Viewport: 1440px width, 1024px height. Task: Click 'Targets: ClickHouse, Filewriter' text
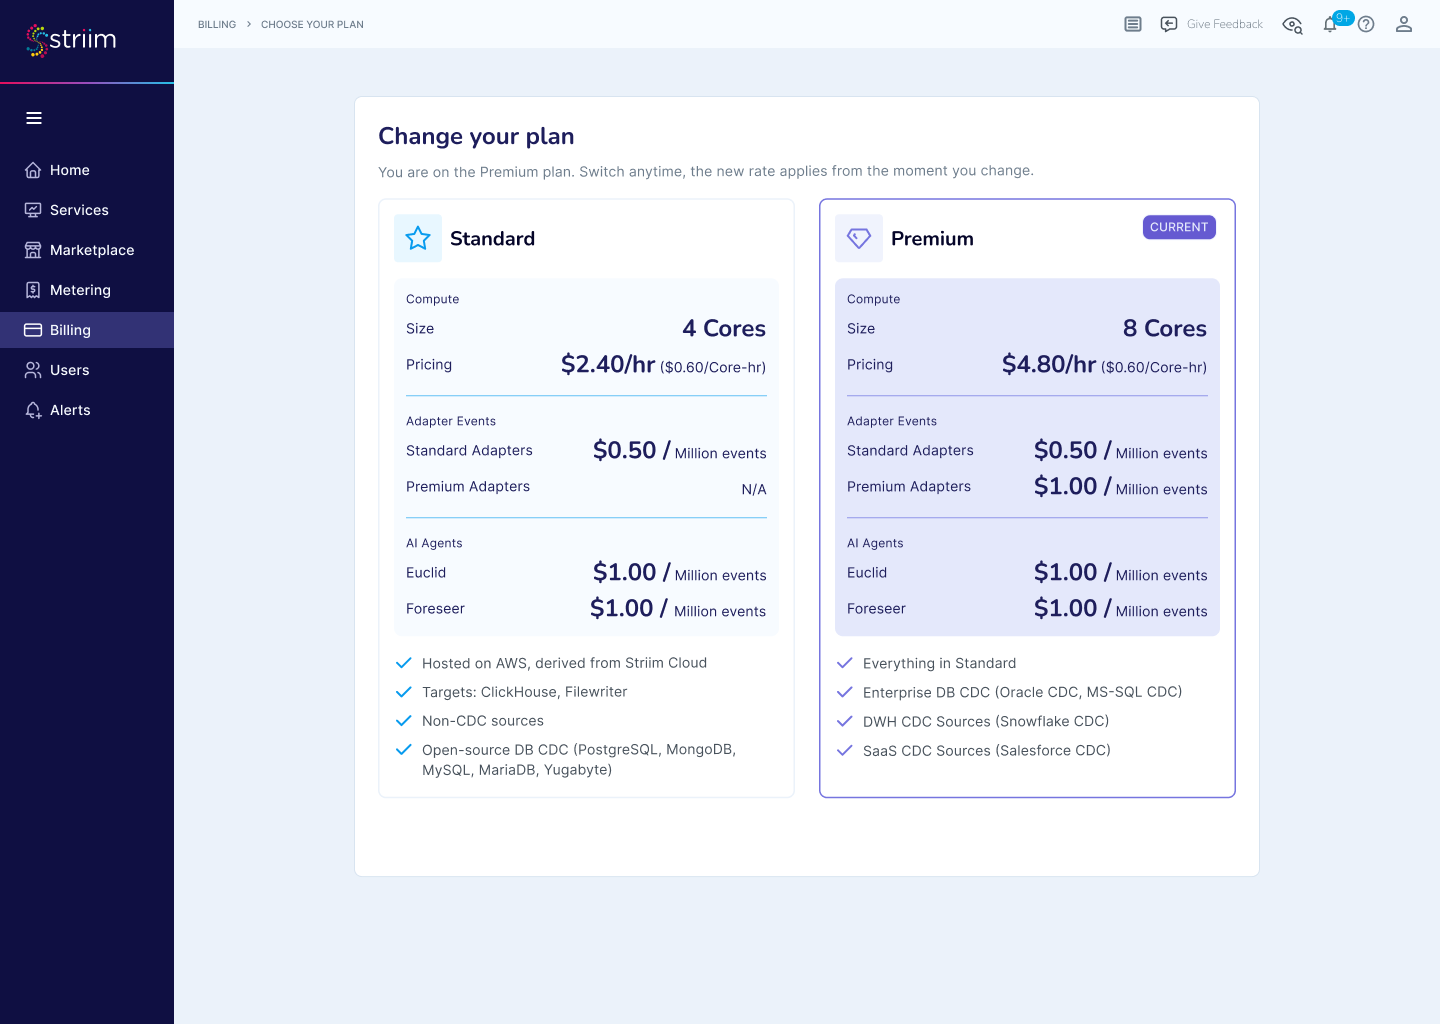525,692
